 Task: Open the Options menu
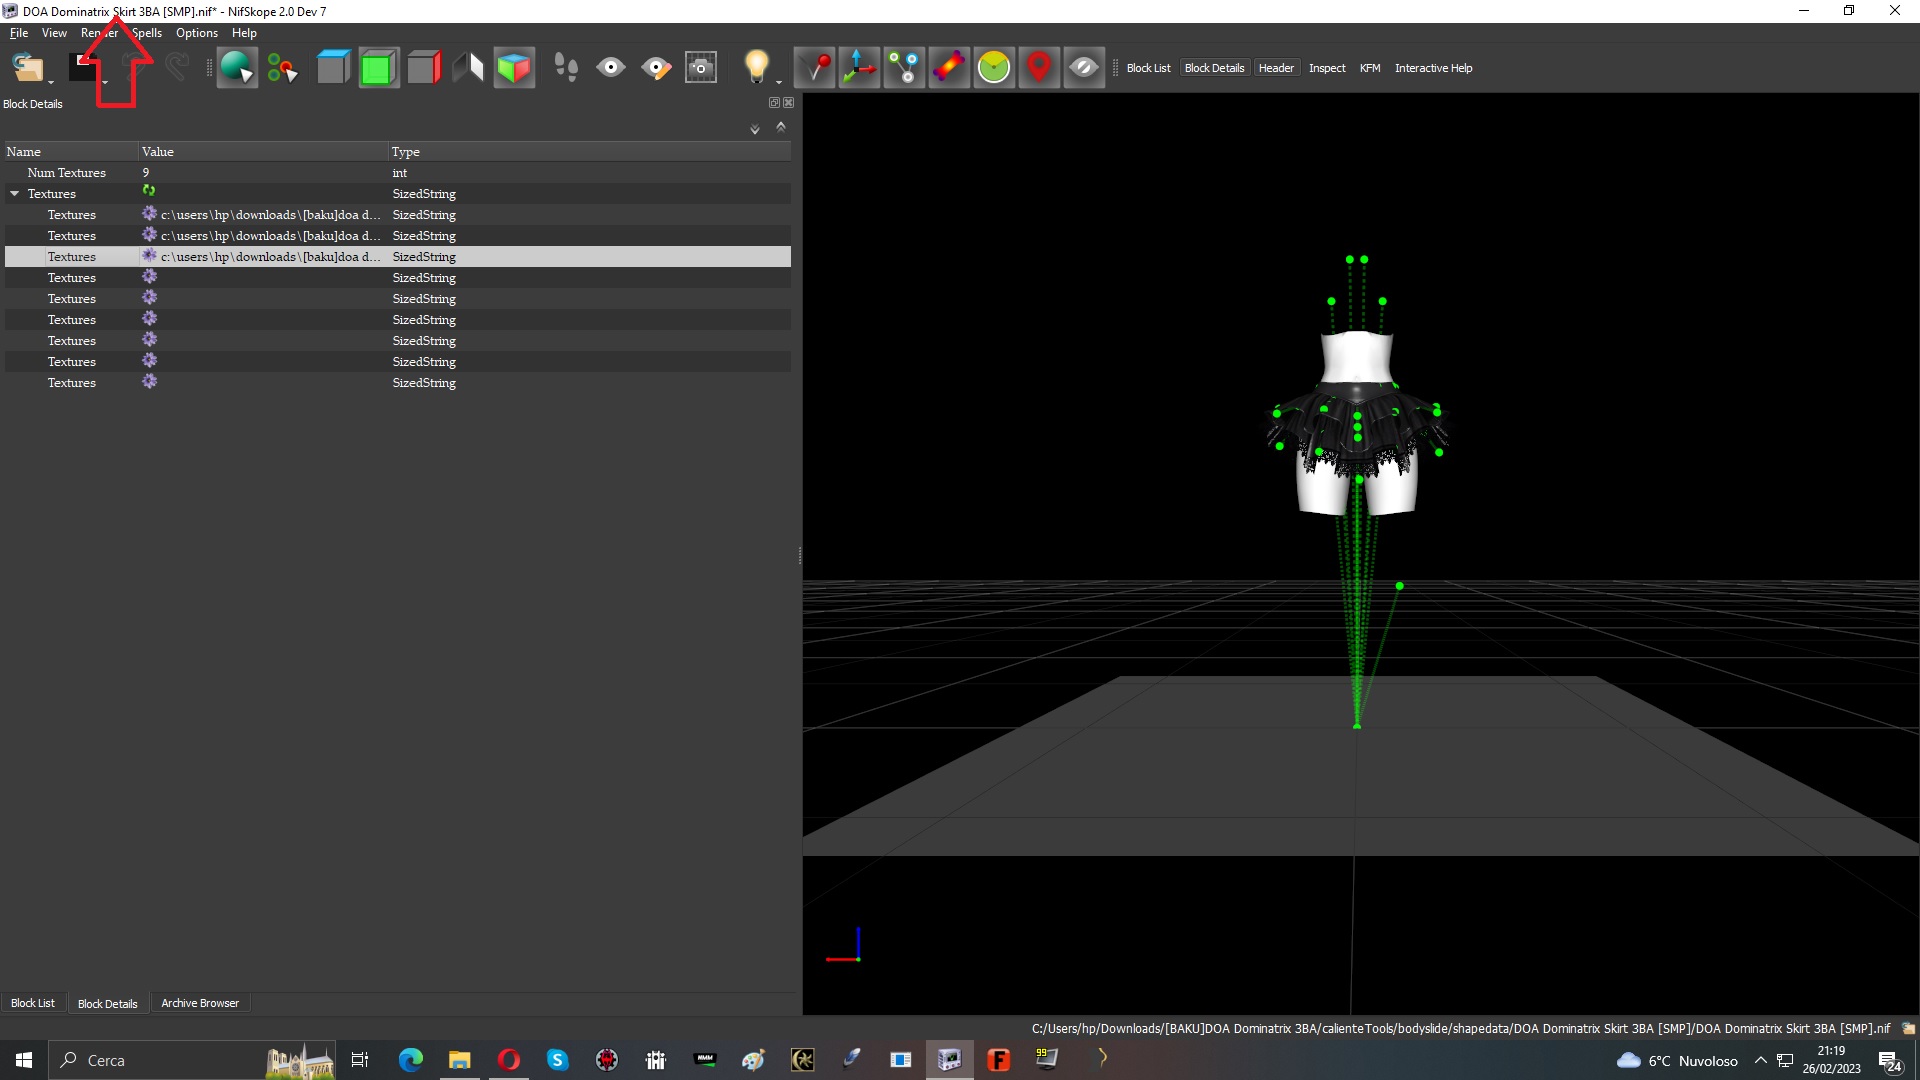[197, 33]
